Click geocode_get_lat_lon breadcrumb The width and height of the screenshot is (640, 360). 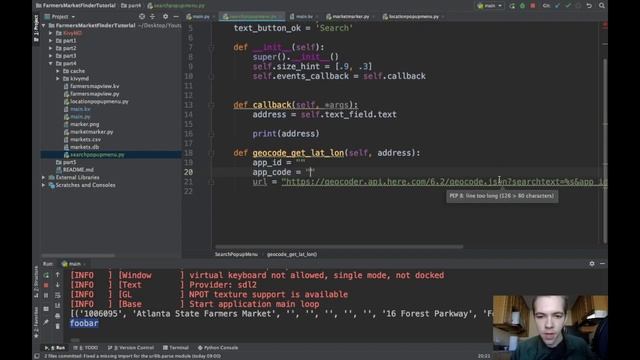[292, 254]
